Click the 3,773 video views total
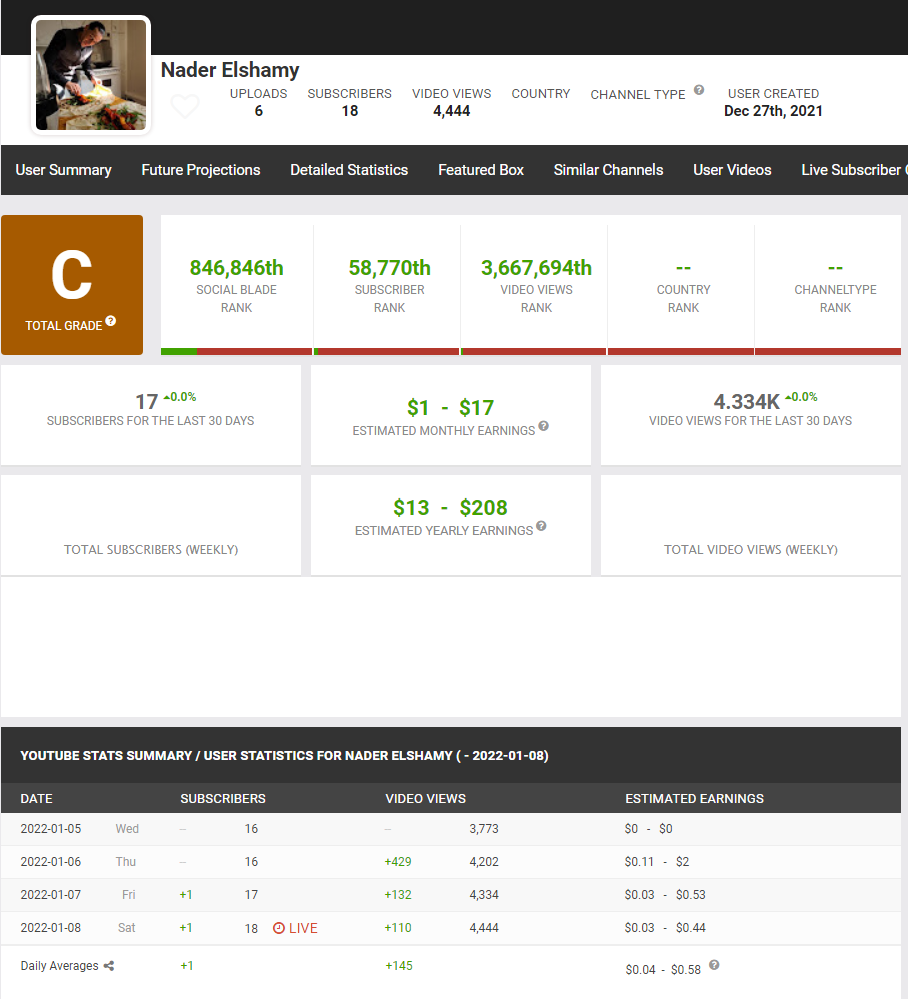 (484, 828)
